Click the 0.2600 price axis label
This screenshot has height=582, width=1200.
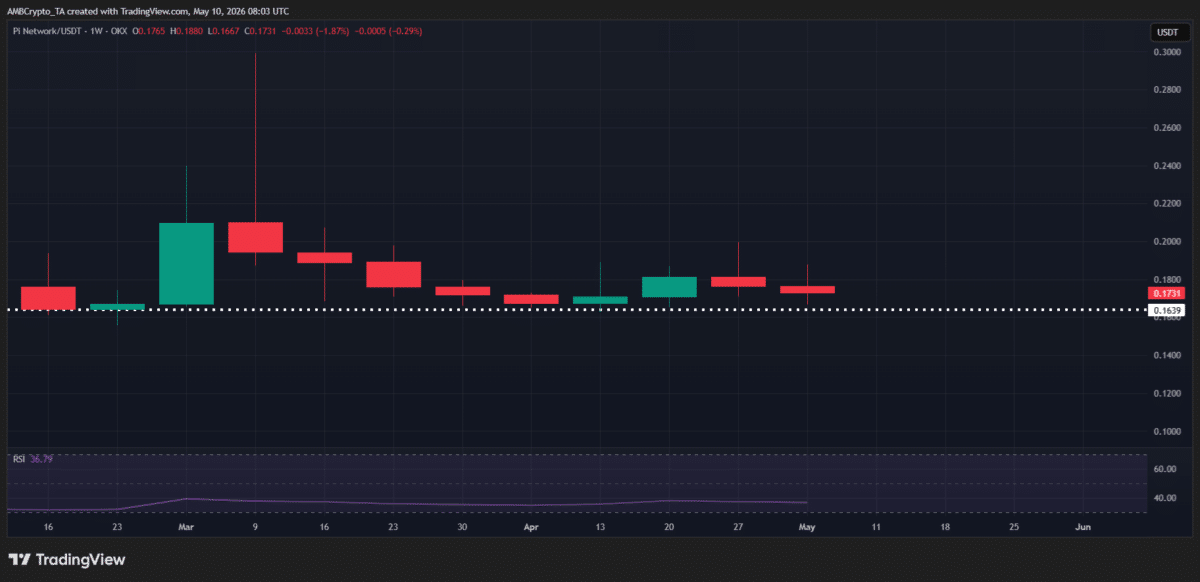(x=1167, y=128)
